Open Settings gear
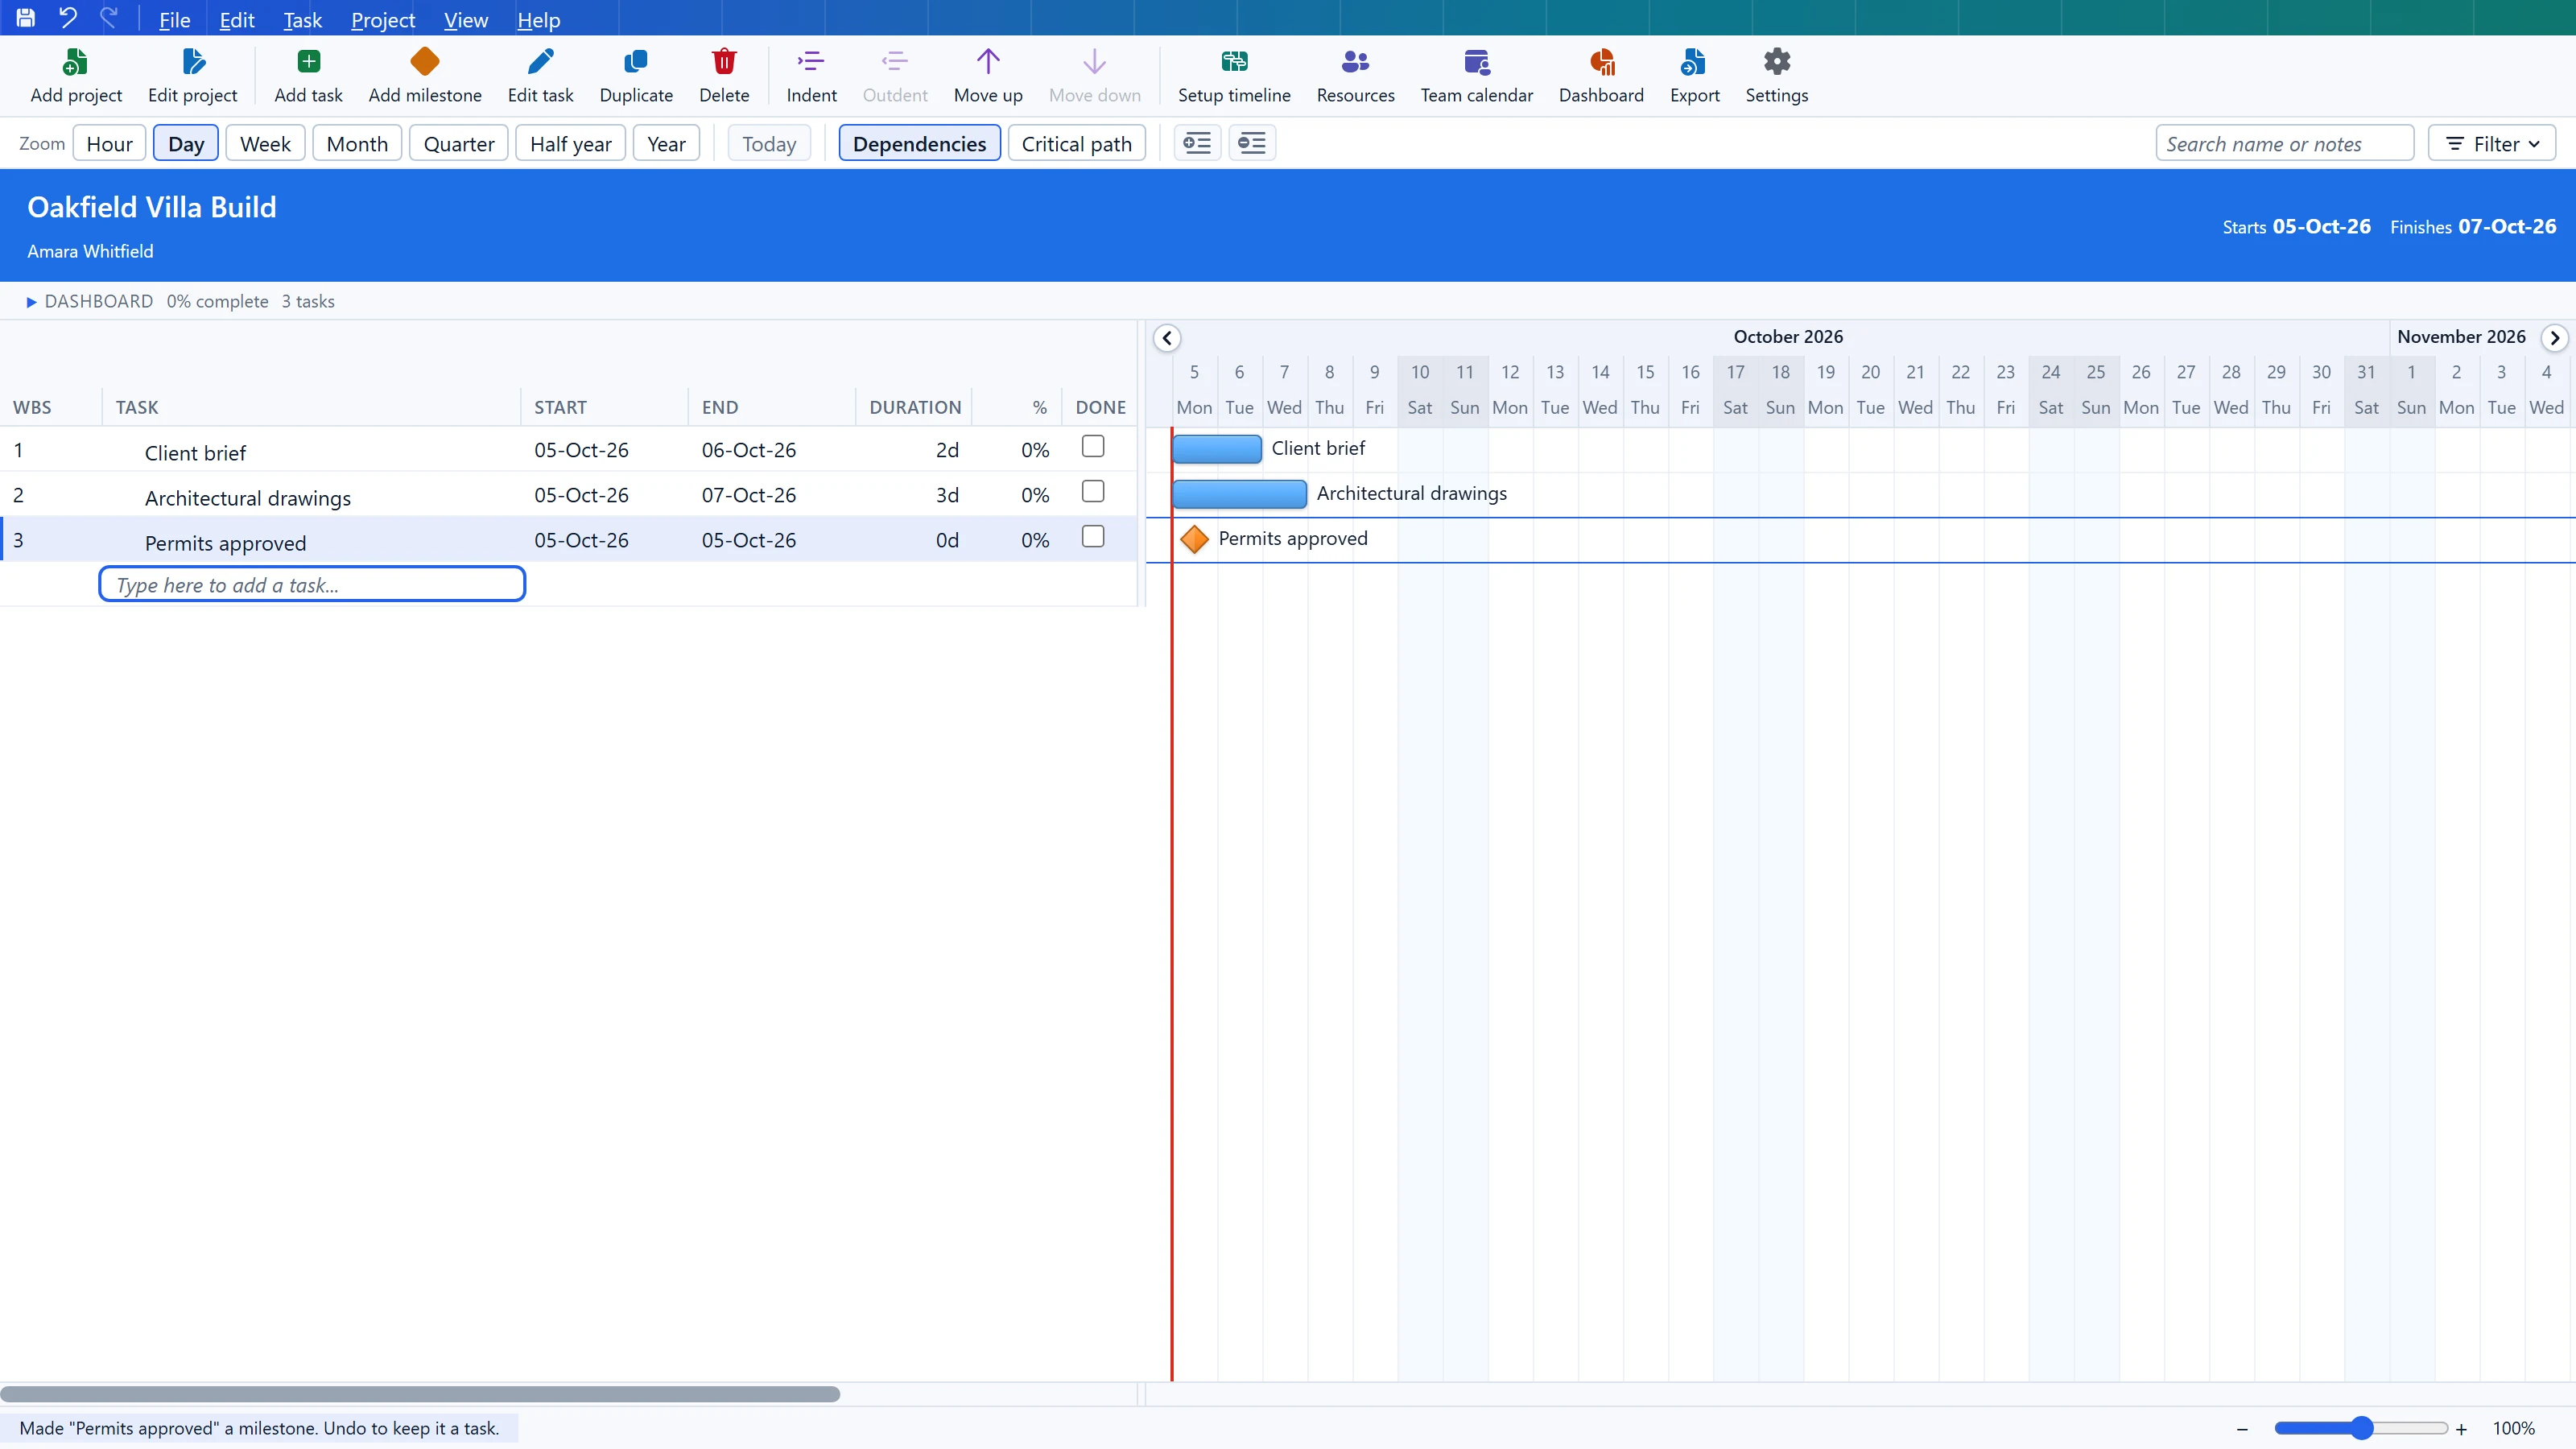This screenshot has width=2576, height=1449. point(1777,62)
